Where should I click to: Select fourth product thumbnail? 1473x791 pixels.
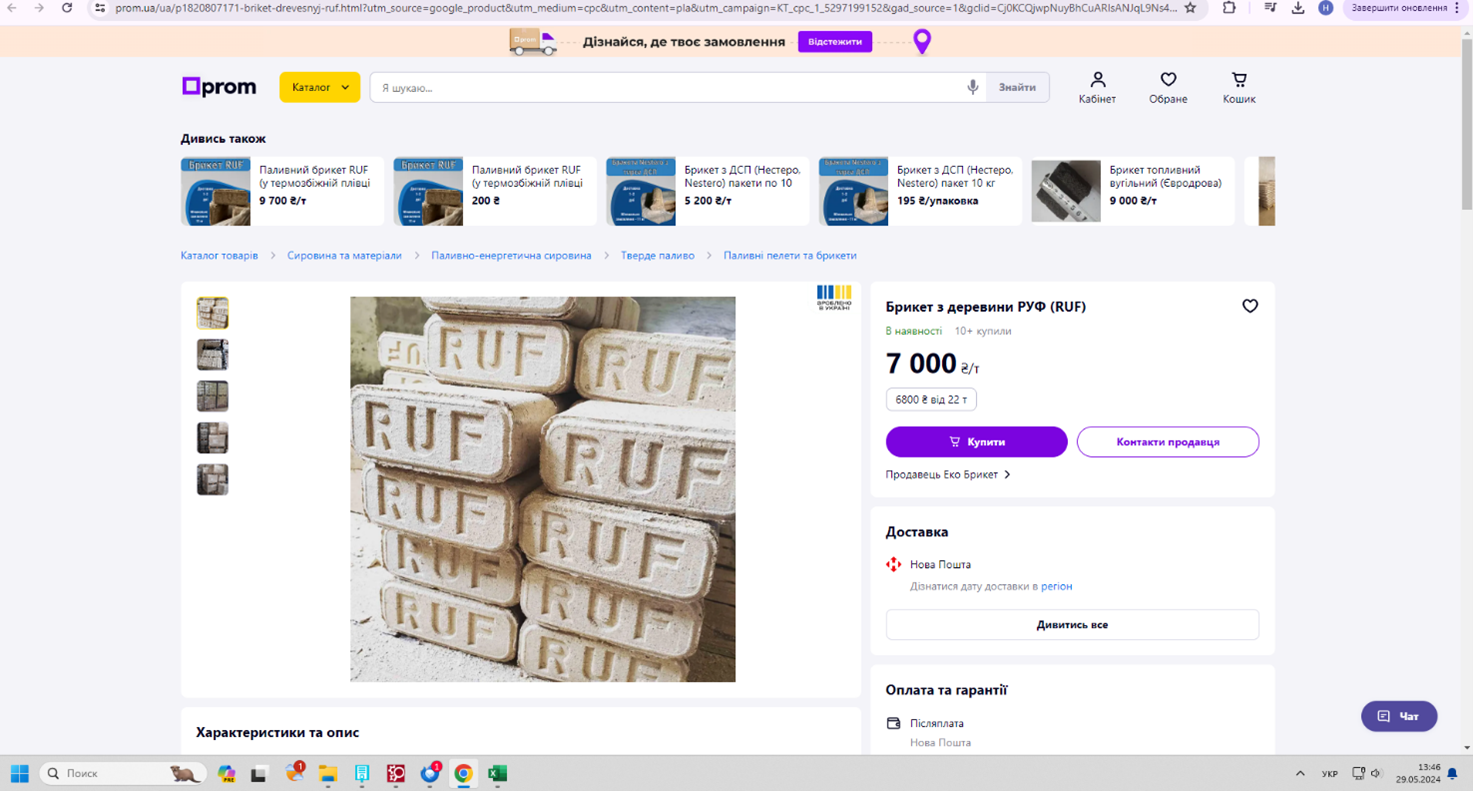tap(212, 438)
